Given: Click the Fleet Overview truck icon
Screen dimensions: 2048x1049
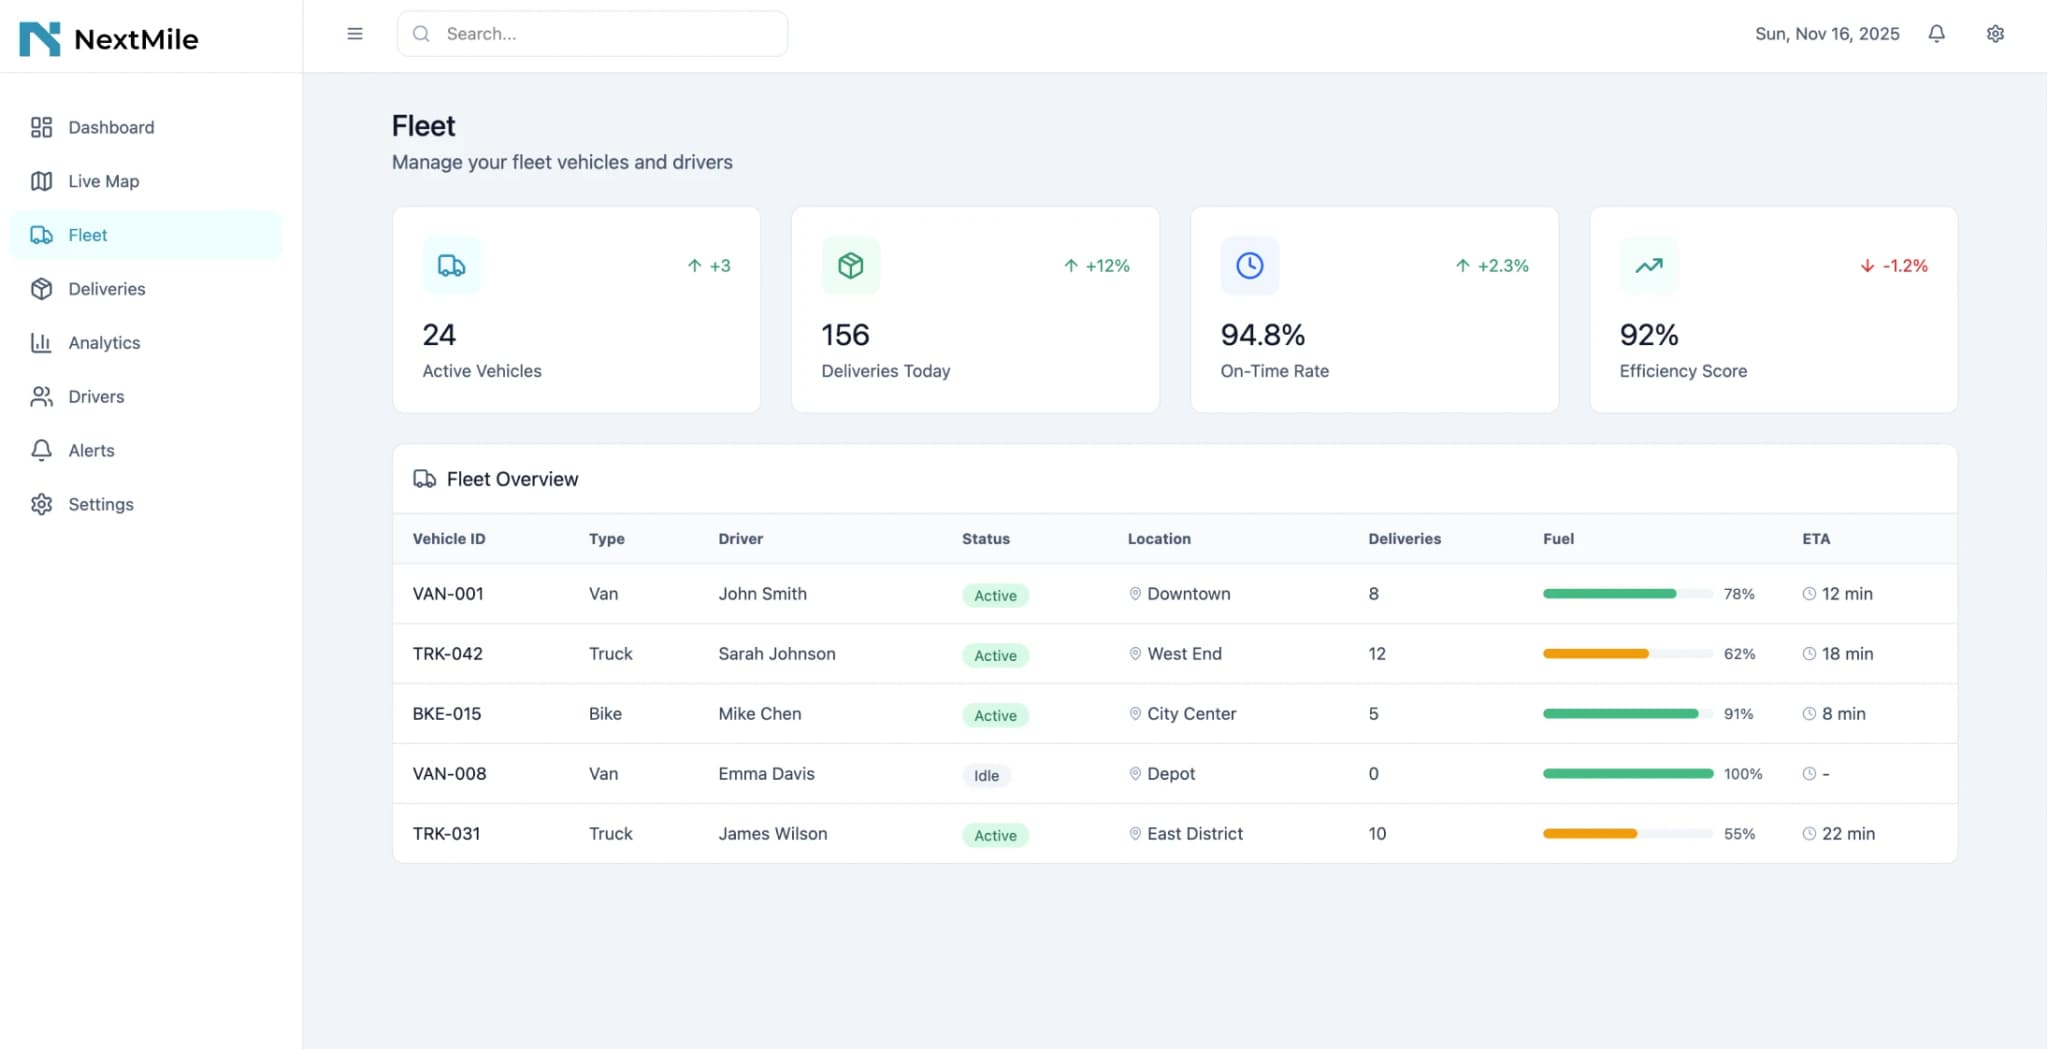Looking at the screenshot, I should pyautogui.click(x=424, y=479).
